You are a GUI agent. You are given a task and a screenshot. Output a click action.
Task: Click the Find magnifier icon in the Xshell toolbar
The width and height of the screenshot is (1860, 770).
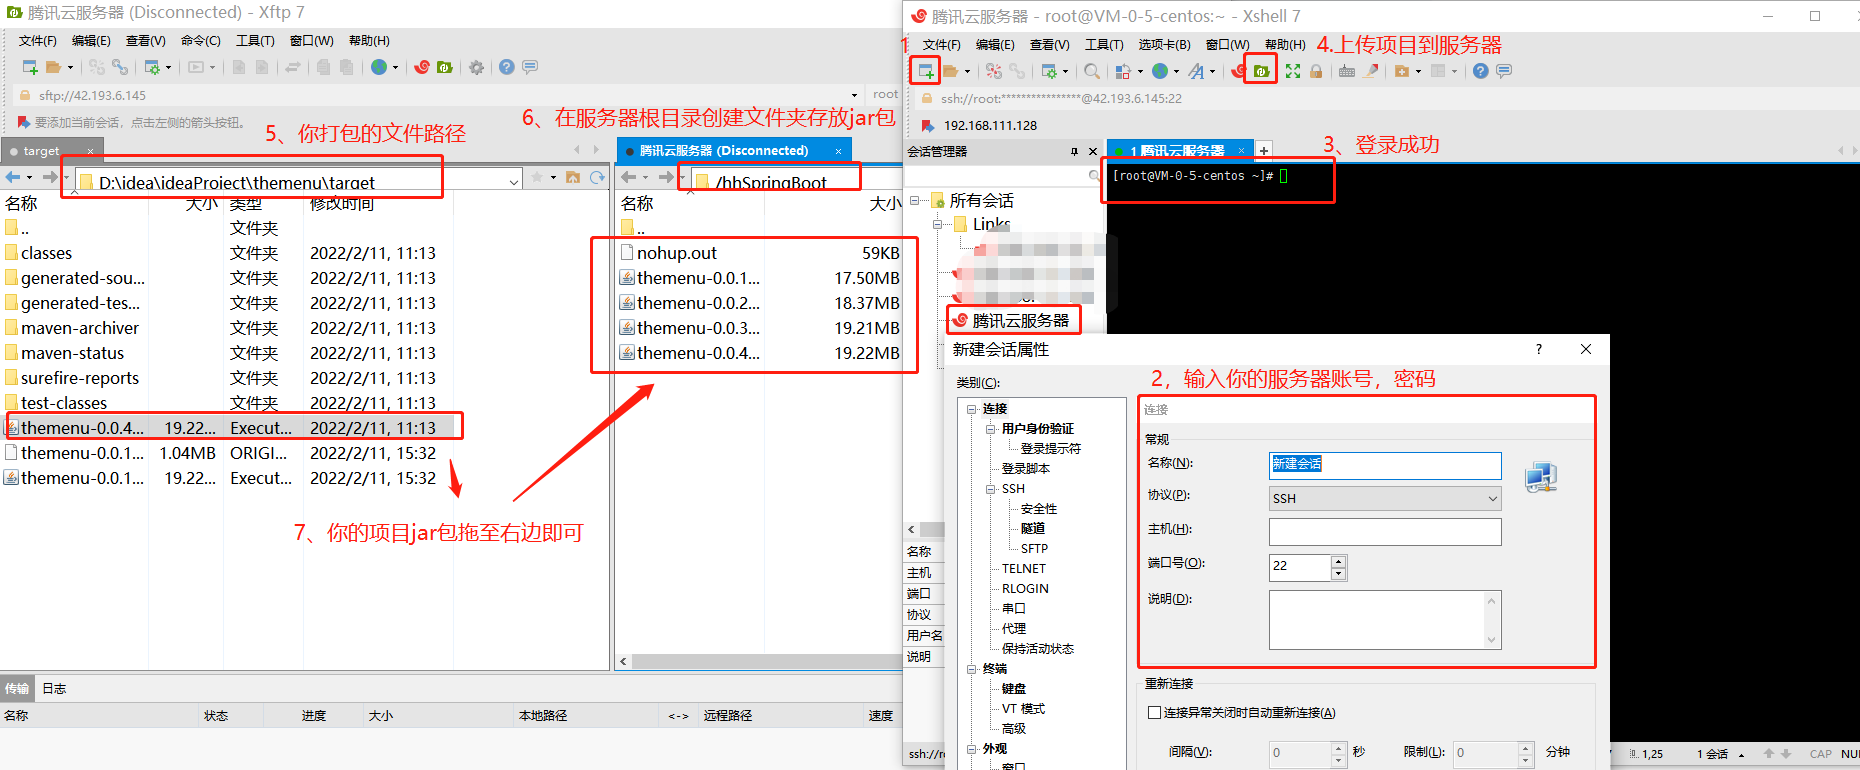[1092, 71]
